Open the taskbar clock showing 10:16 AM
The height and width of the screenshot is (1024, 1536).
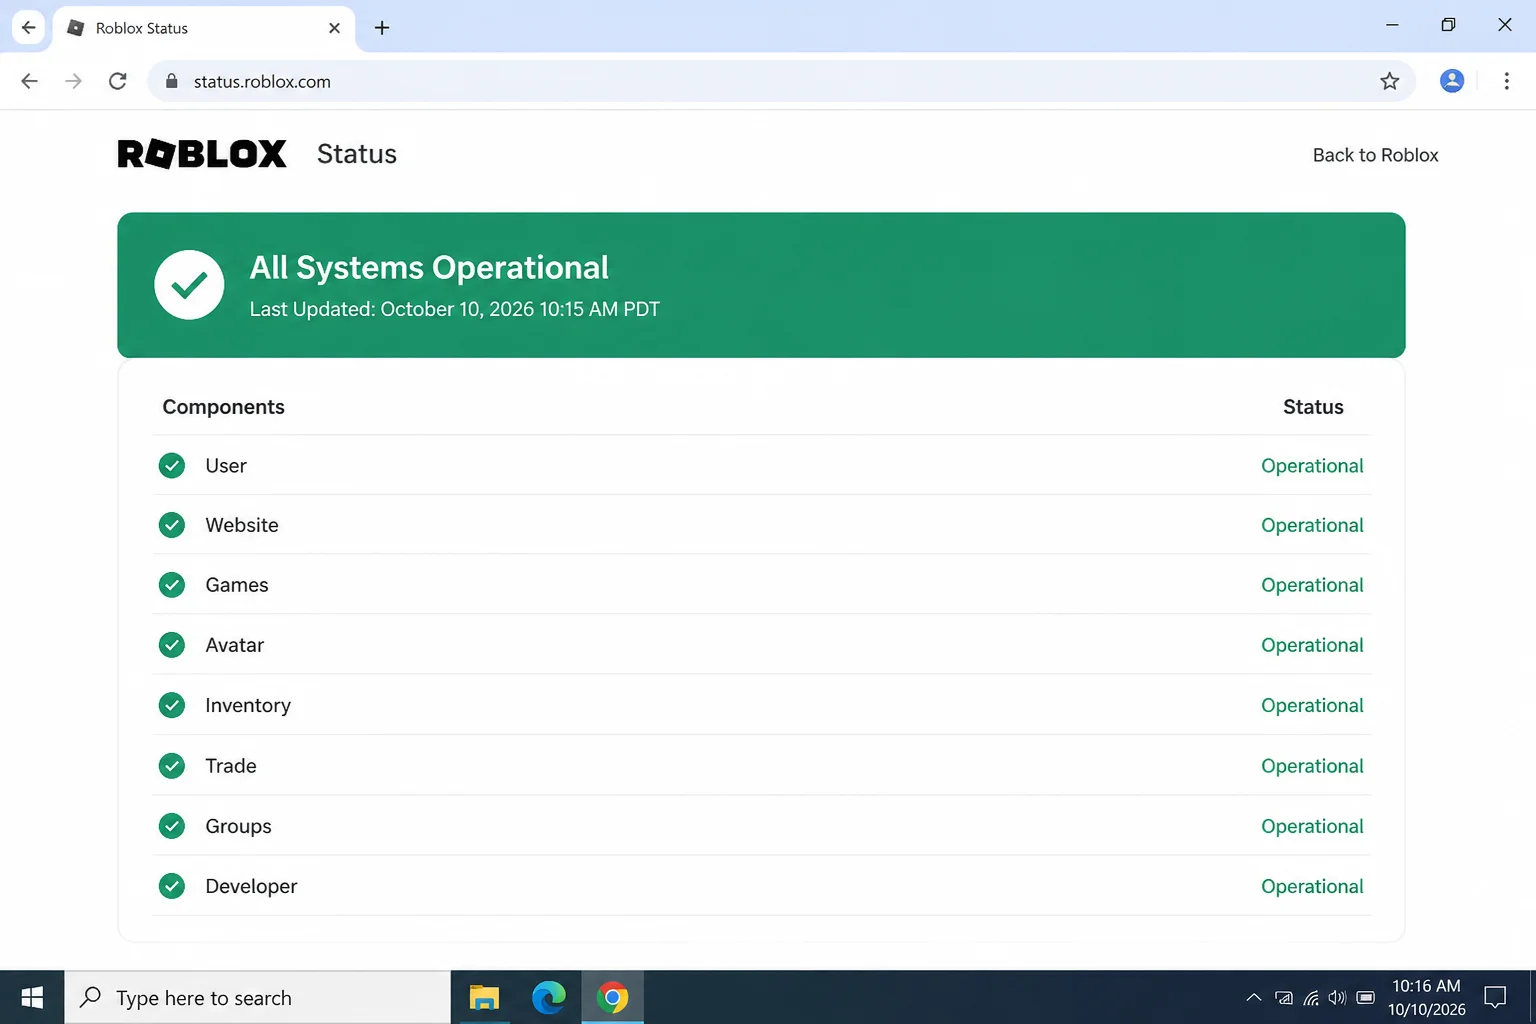point(1426,997)
